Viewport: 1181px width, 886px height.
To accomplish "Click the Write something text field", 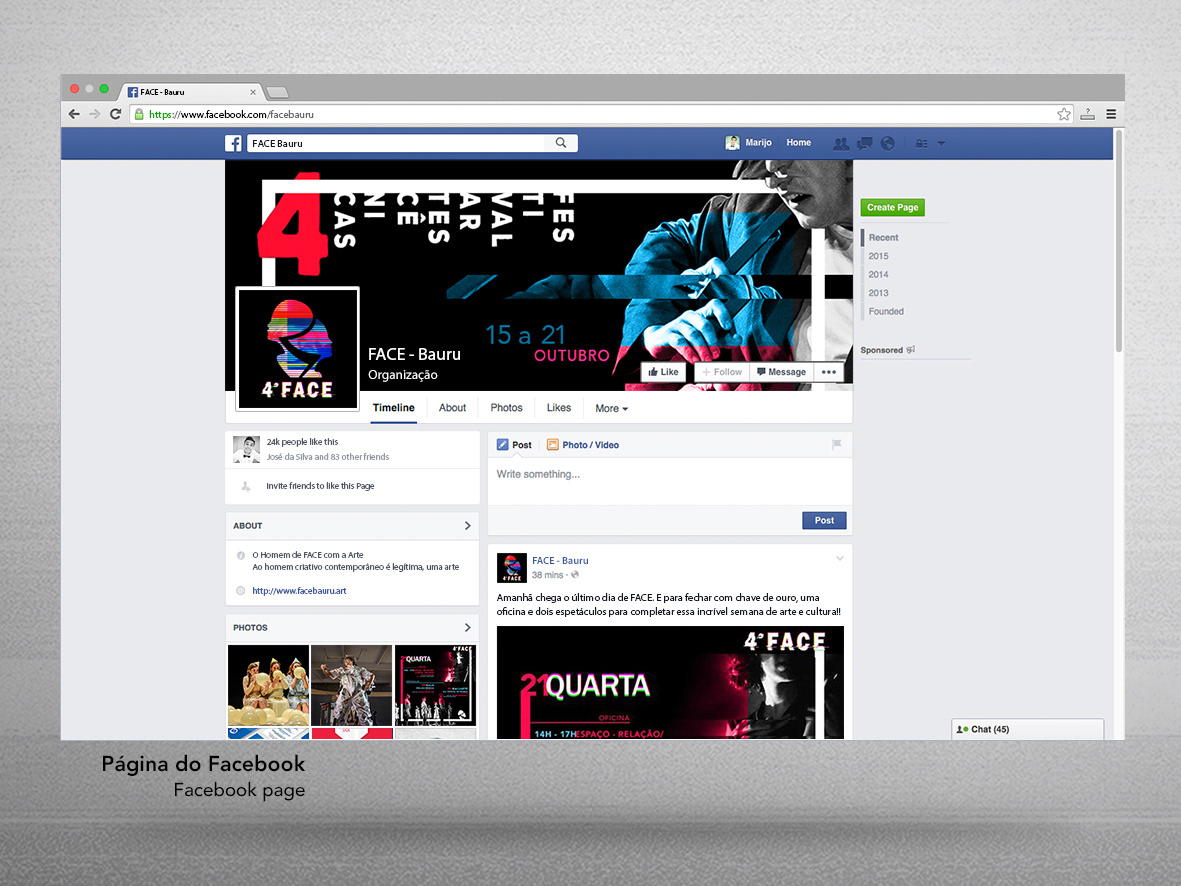I will pos(670,481).
